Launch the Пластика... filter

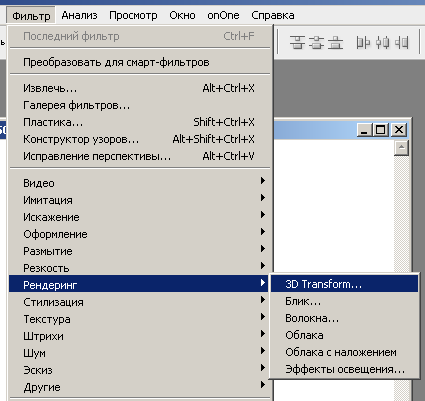[x=140, y=122]
